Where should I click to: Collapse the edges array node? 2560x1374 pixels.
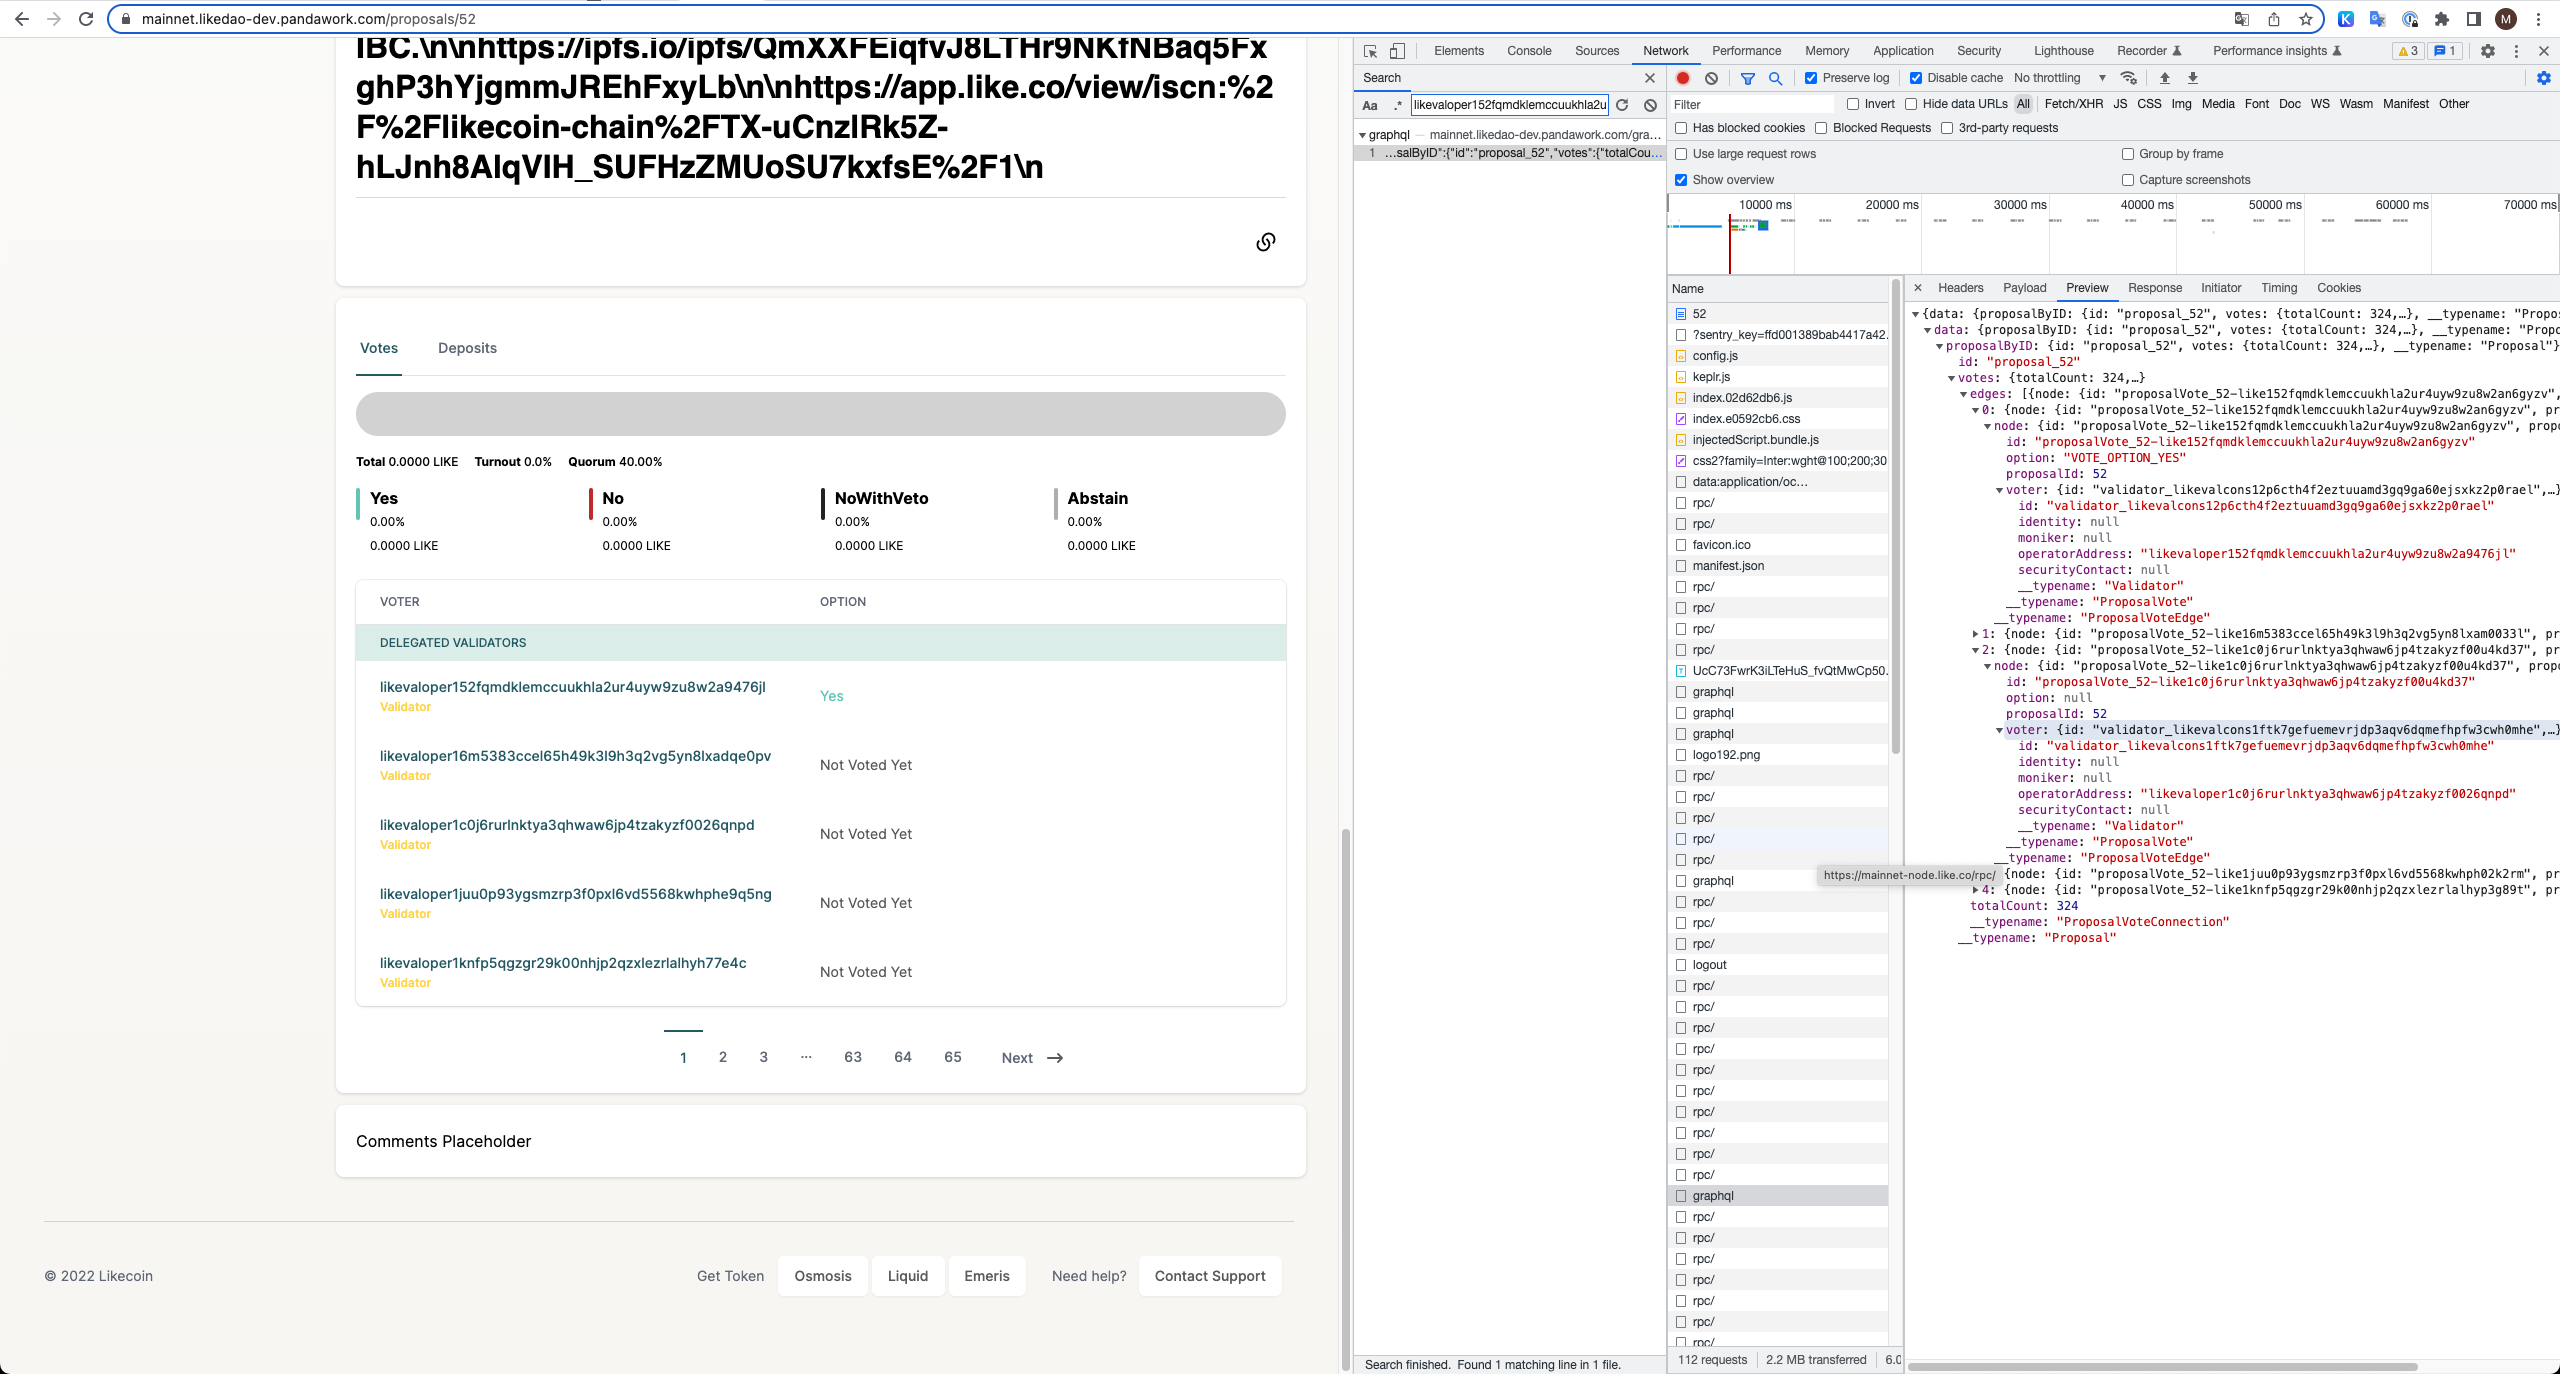click(x=1963, y=395)
